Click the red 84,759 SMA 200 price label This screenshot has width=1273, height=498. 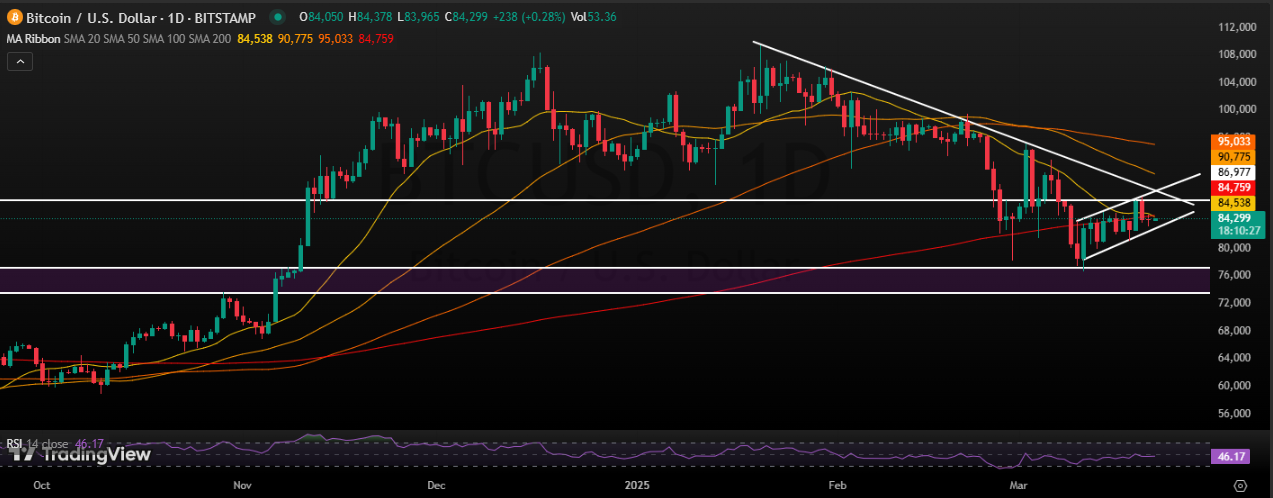pos(1233,187)
